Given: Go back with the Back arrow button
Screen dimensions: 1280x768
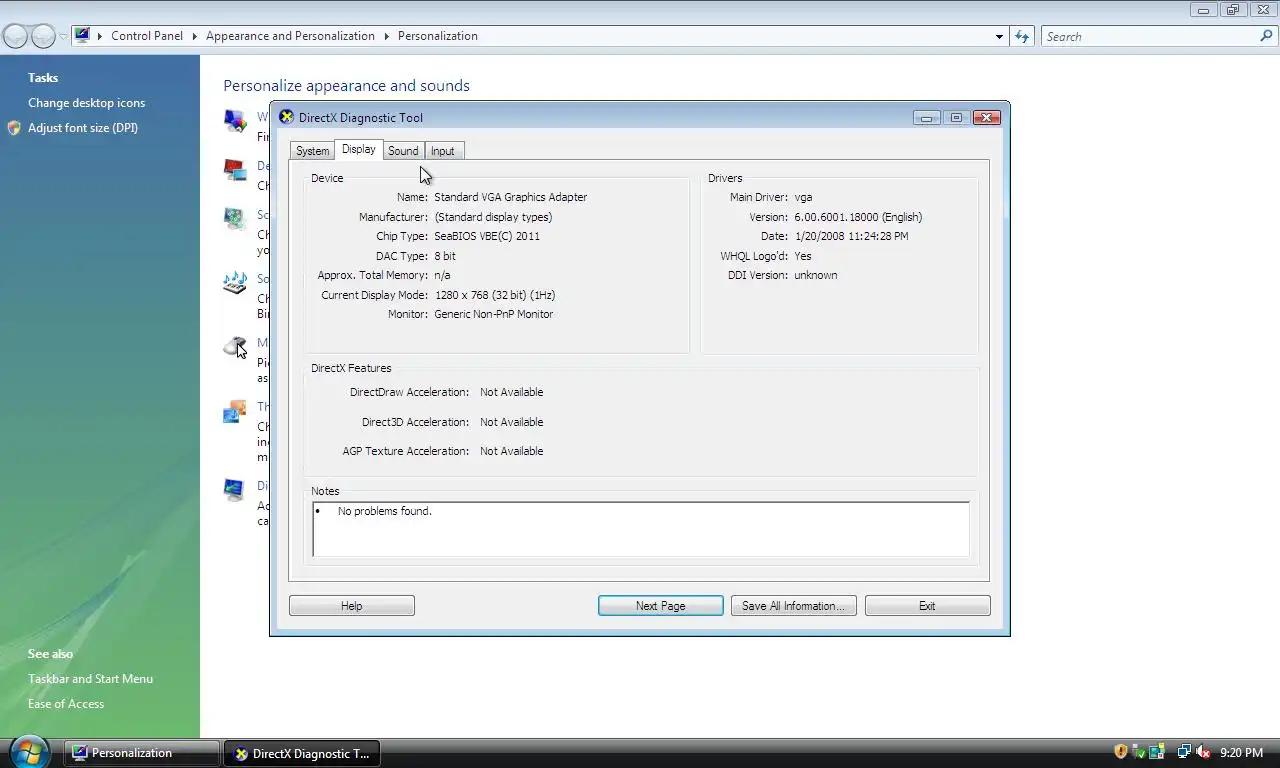Looking at the screenshot, I should pyautogui.click(x=15, y=37).
